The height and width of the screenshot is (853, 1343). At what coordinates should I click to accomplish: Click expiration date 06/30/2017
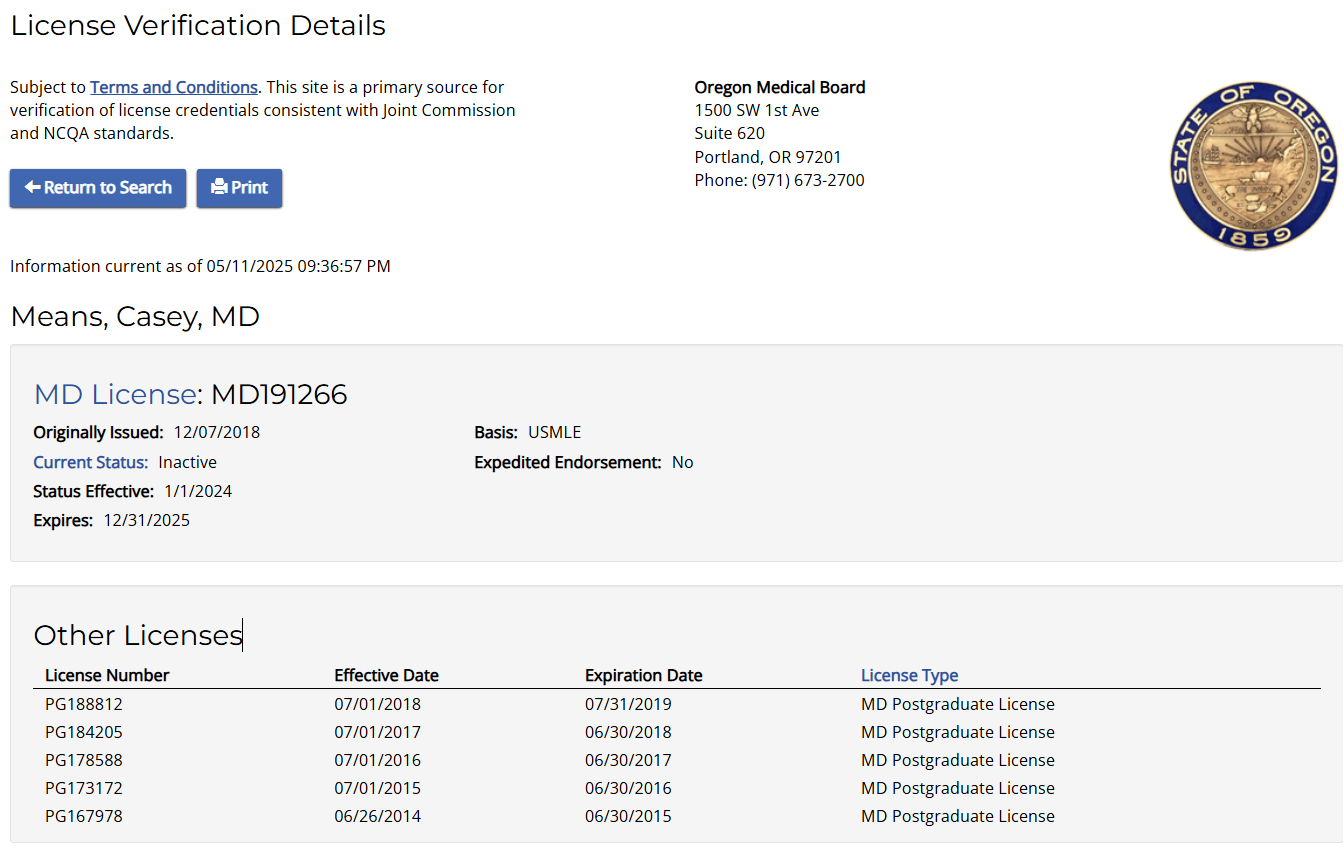tap(629, 760)
